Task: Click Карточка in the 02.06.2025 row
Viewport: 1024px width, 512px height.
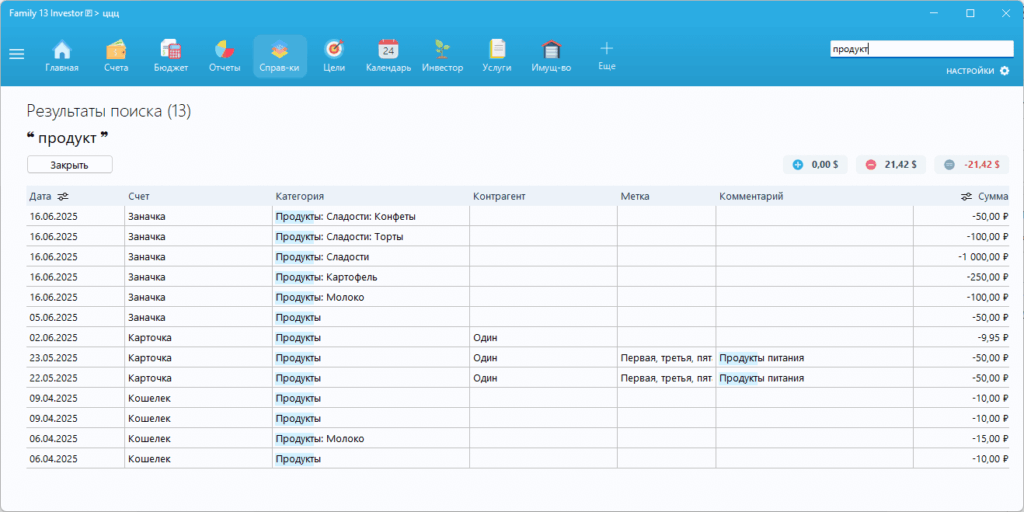Action: click(150, 338)
